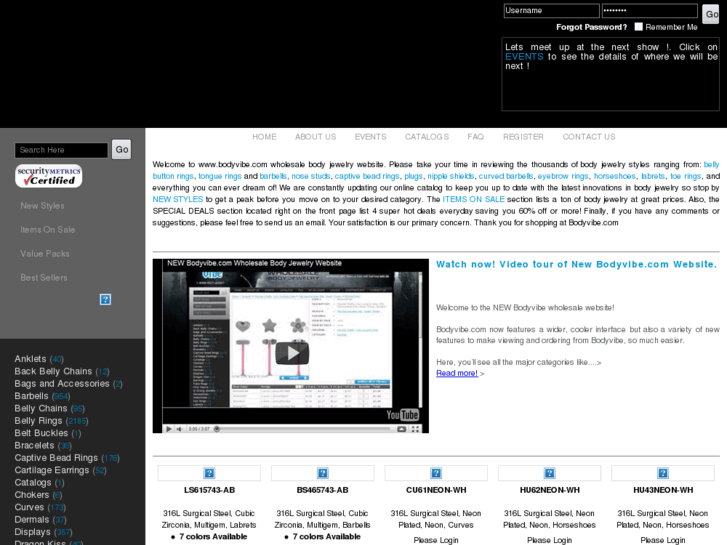
Task: Select the Anklets category
Action: click(x=30, y=359)
